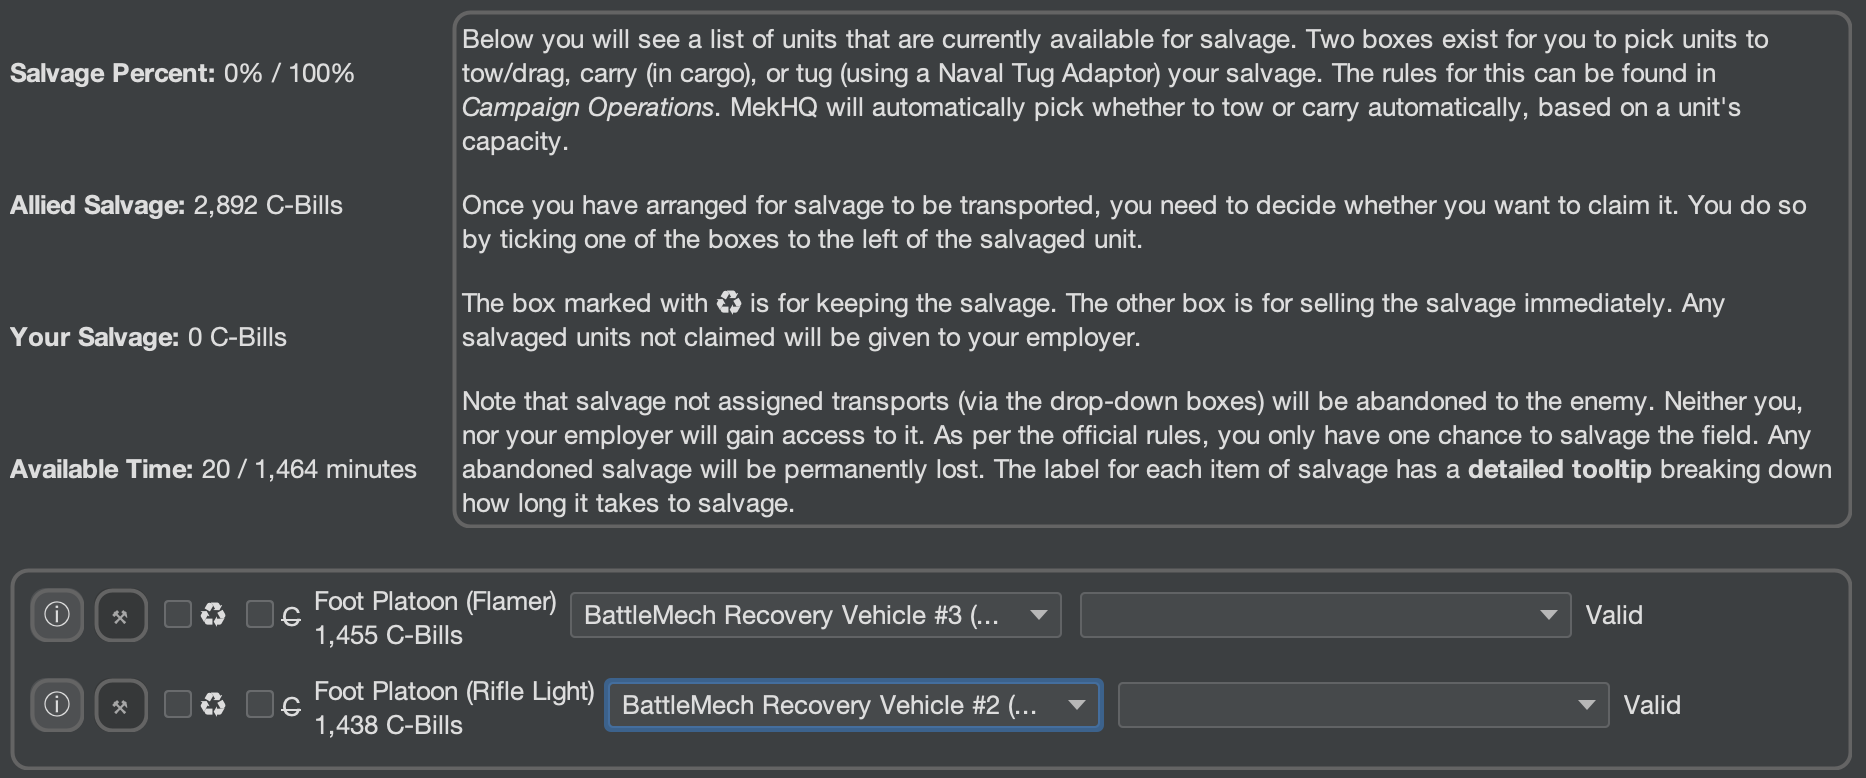Tick the keep-salvage checkbox for Foot Platoon (Flamer)
Image resolution: width=1866 pixels, height=778 pixels.
pyautogui.click(x=178, y=614)
